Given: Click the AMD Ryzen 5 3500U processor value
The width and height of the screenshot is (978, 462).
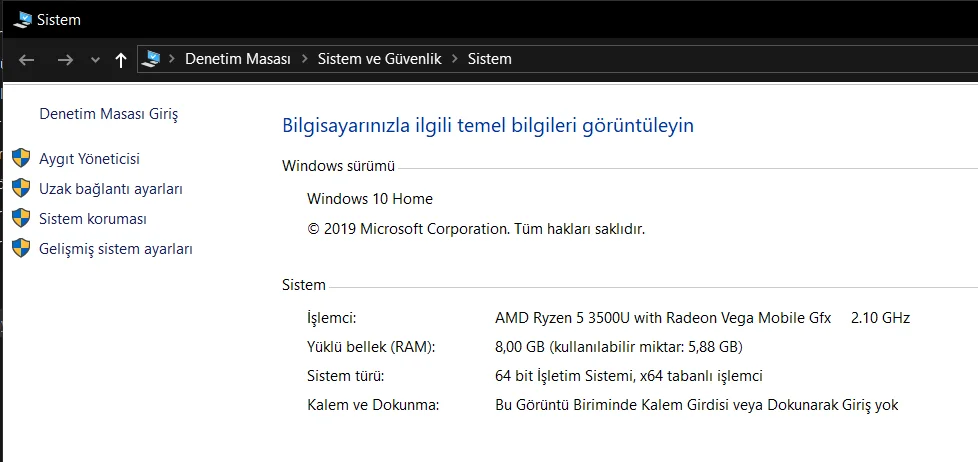Looking at the screenshot, I should [x=663, y=318].
